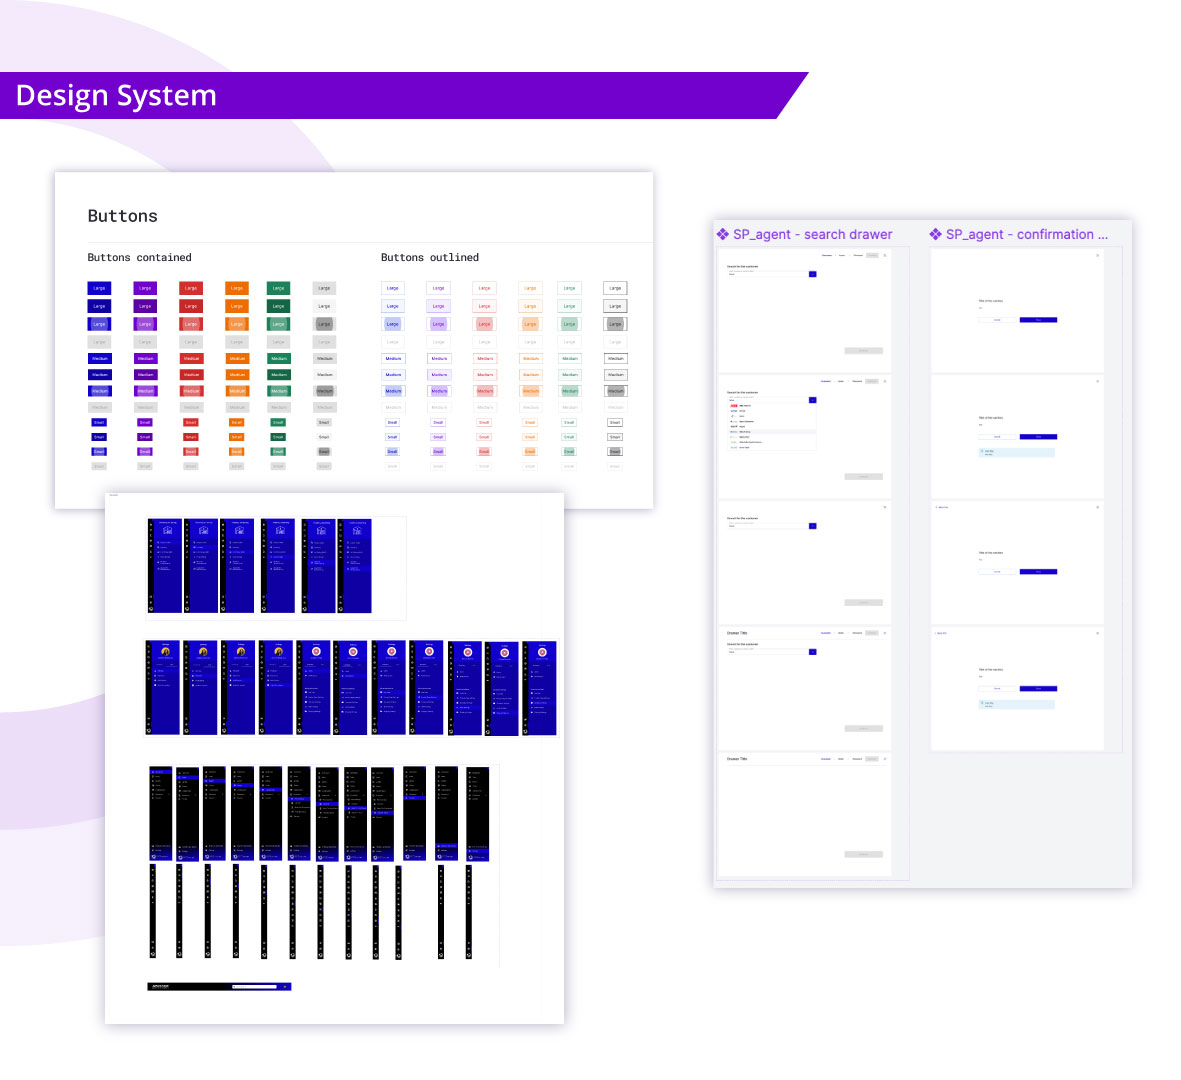Click the default orange contained Large button

point(237,288)
